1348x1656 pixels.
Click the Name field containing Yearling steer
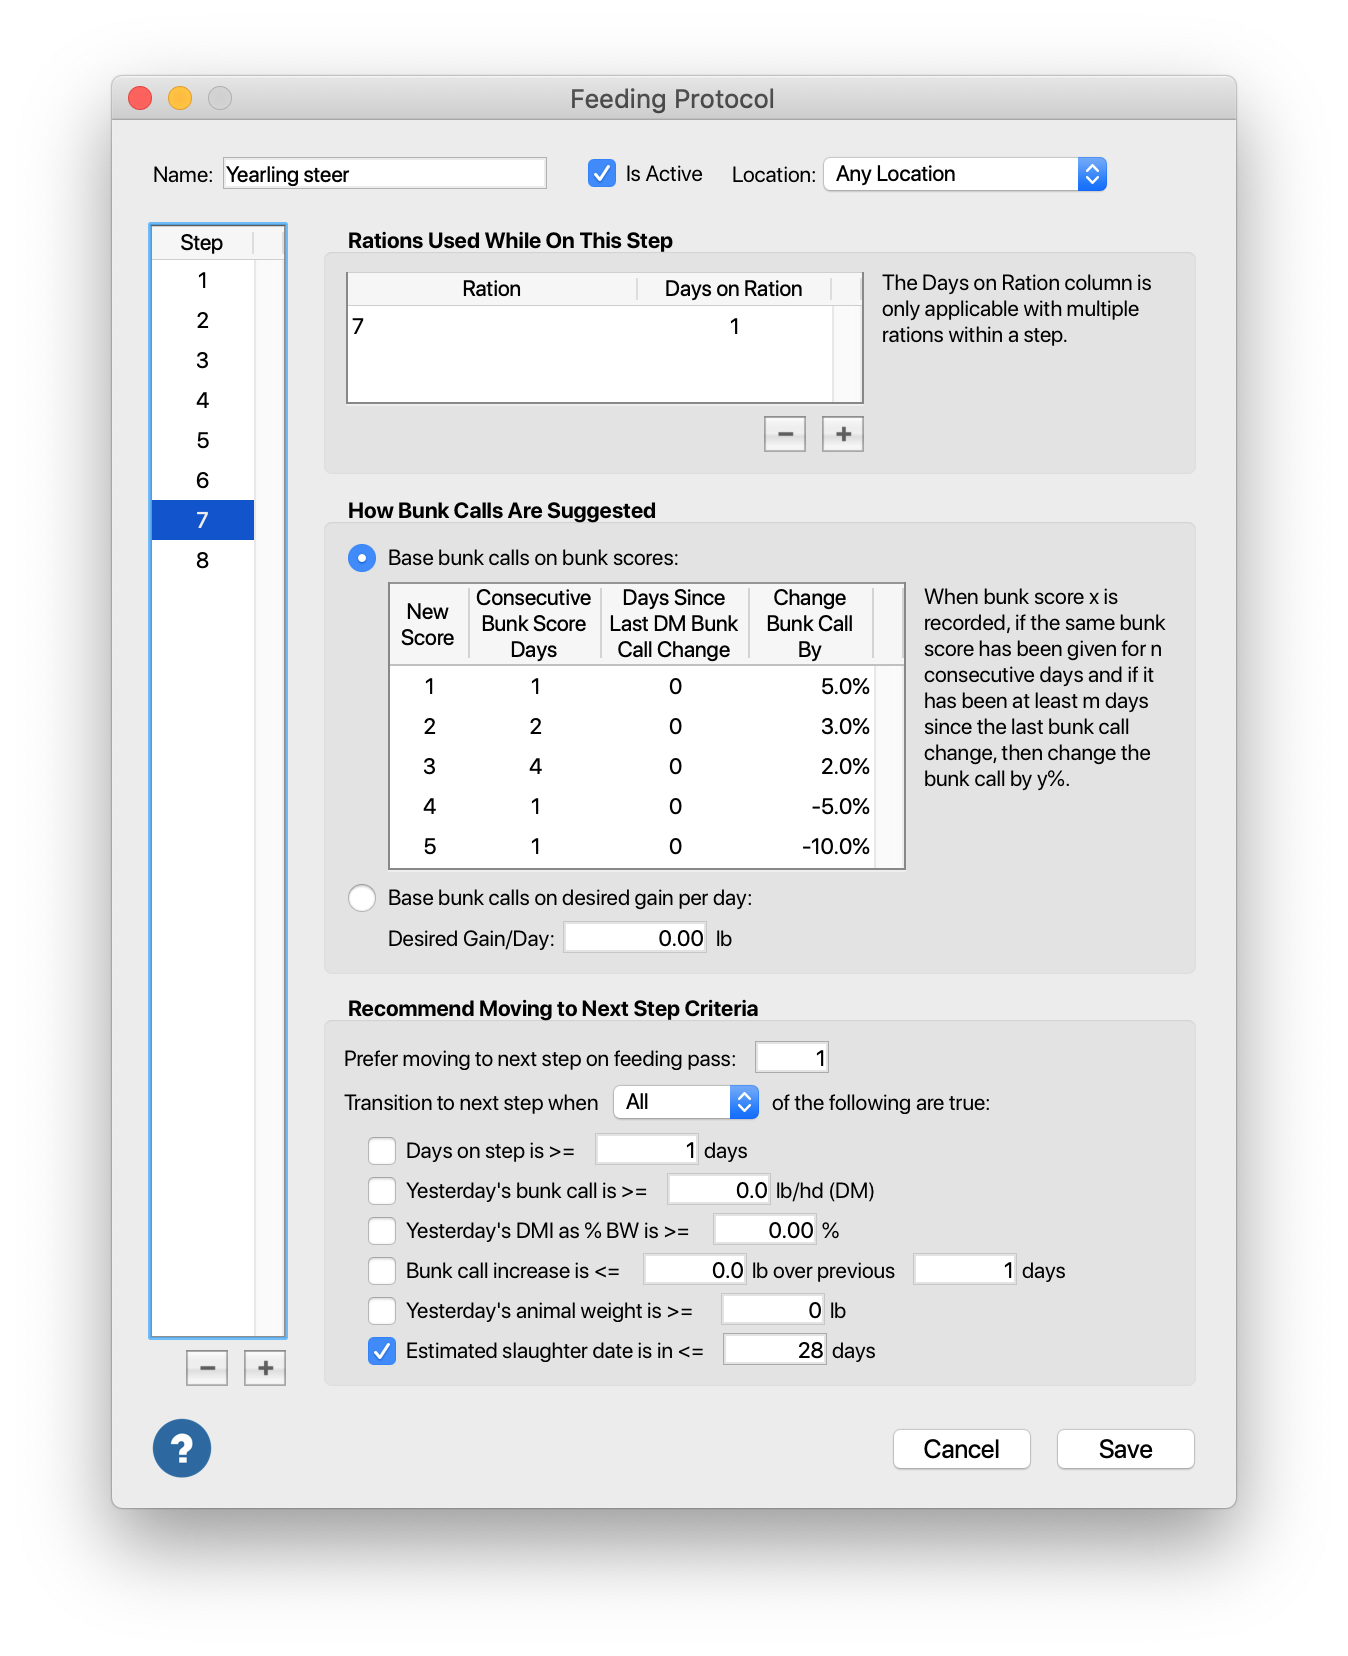coord(385,174)
